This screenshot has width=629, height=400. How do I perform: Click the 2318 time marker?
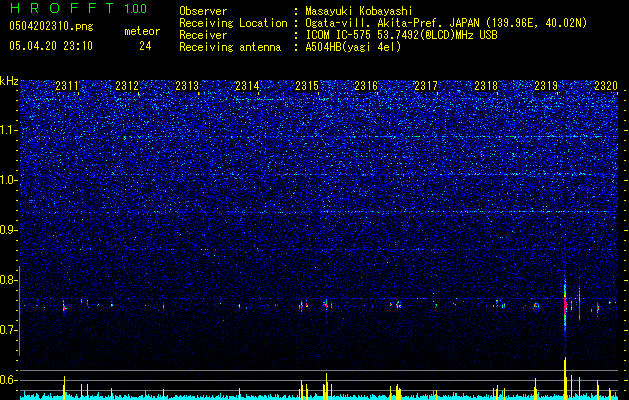[x=486, y=85]
